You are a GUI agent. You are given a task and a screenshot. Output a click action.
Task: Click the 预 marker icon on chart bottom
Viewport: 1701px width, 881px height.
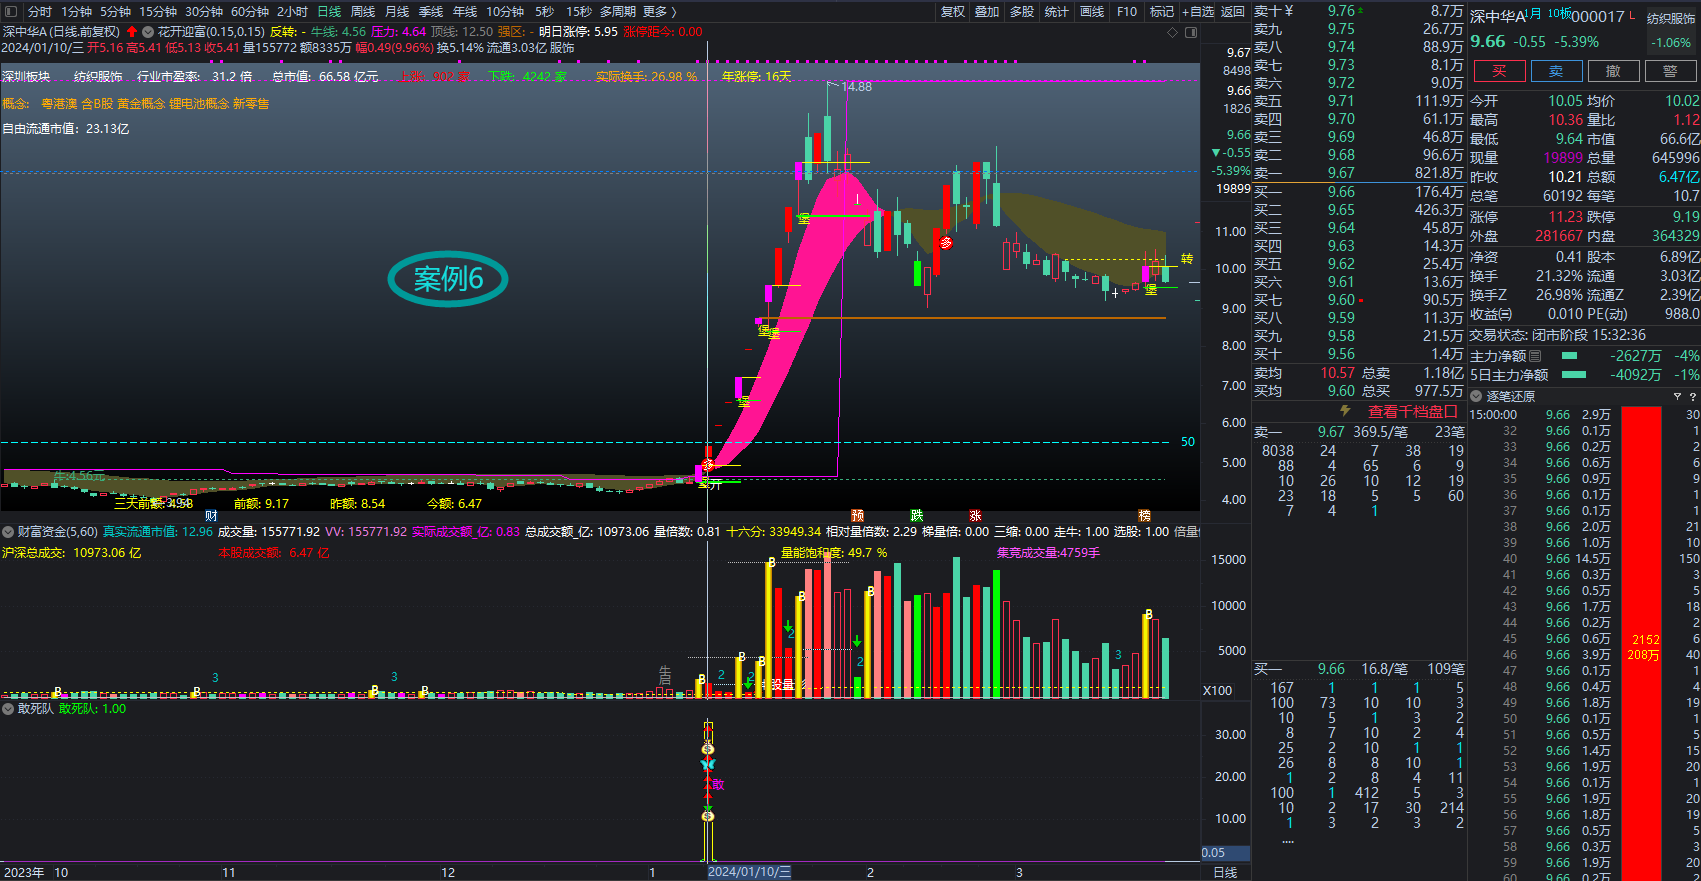858,516
